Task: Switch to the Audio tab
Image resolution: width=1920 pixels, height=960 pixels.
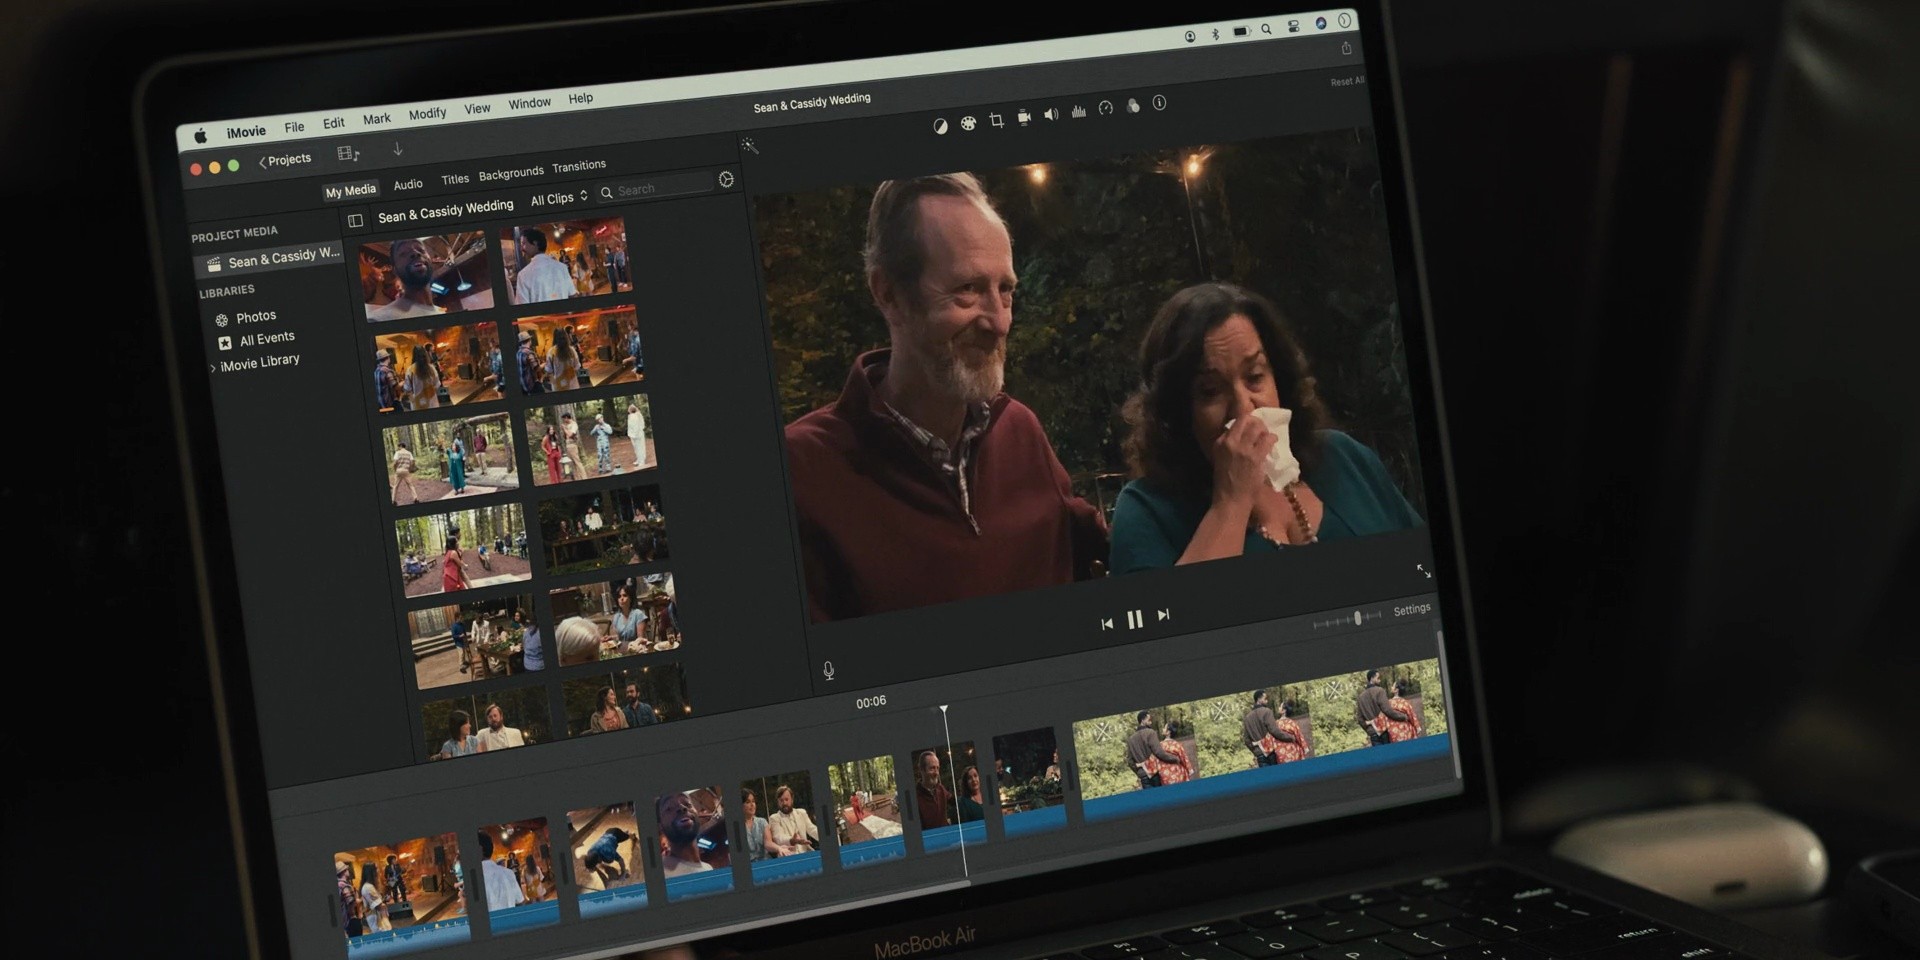Action: (x=408, y=184)
